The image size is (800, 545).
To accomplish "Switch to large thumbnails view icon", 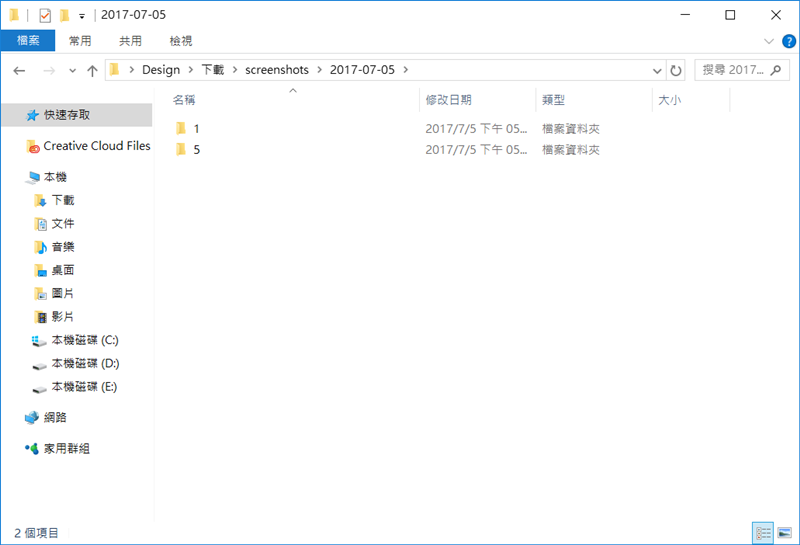I will pyautogui.click(x=785, y=533).
